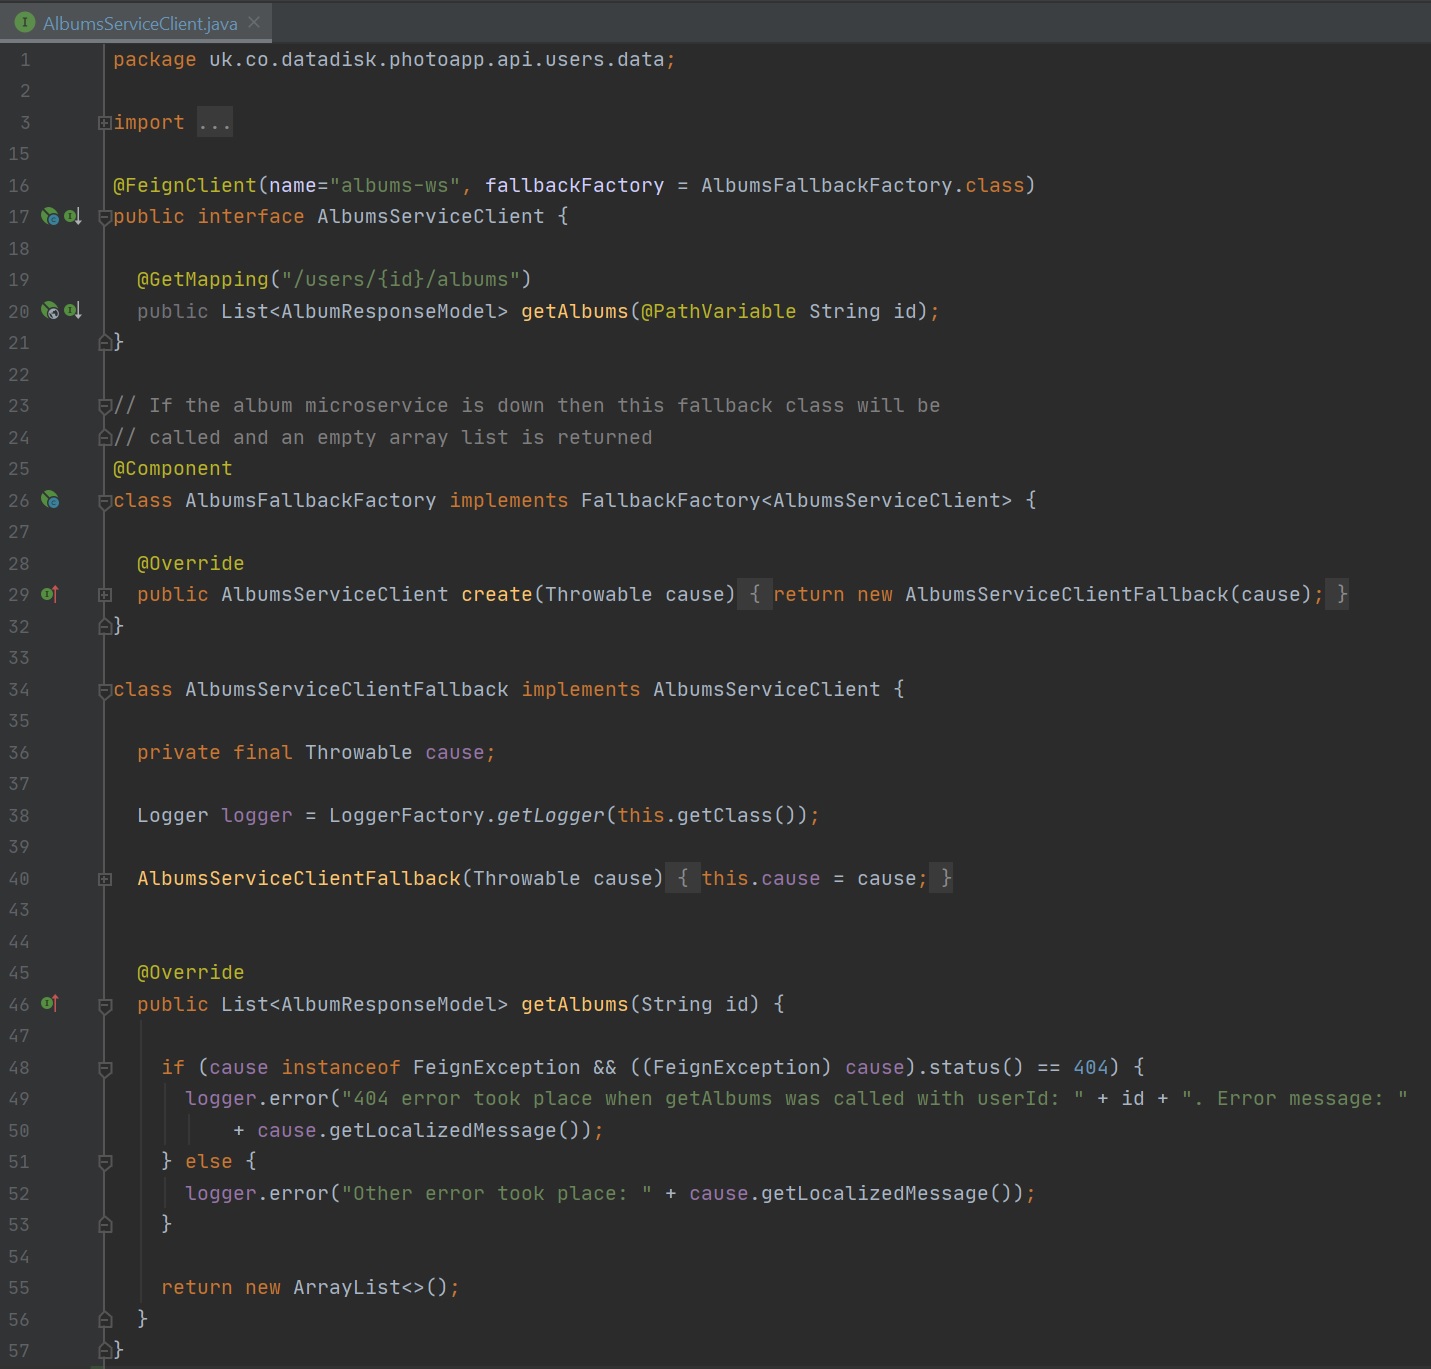The height and width of the screenshot is (1369, 1431).
Task: Click interface file icon in AlbumsServiceClient.java tab
Action: coord(25,22)
